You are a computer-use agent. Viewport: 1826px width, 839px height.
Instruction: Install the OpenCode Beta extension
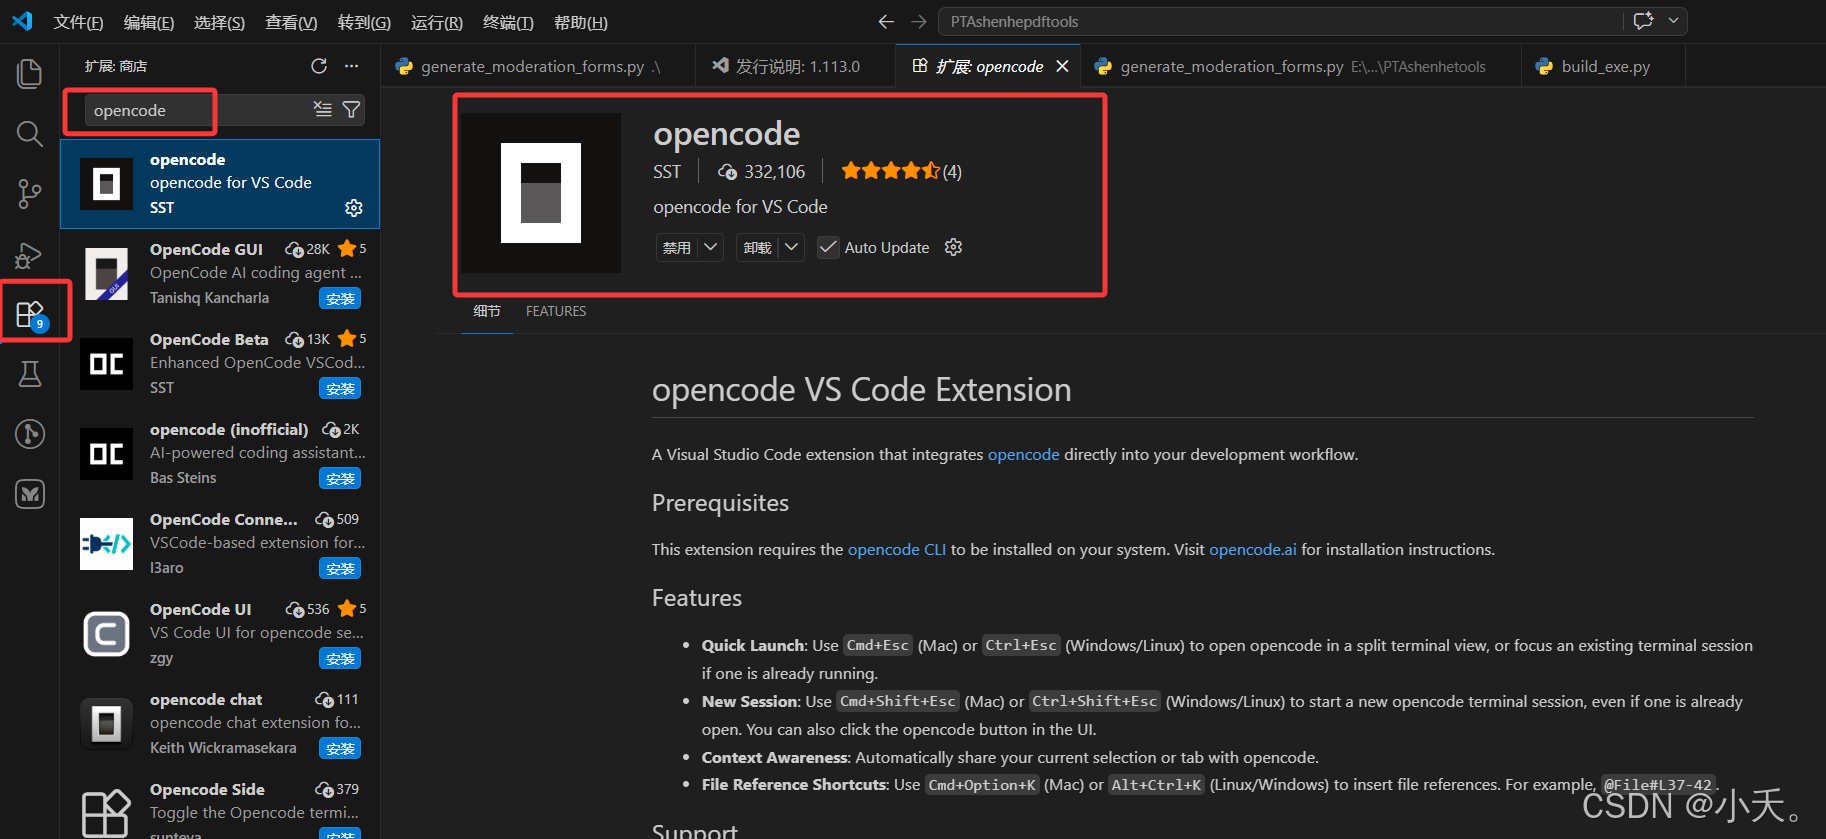click(340, 389)
